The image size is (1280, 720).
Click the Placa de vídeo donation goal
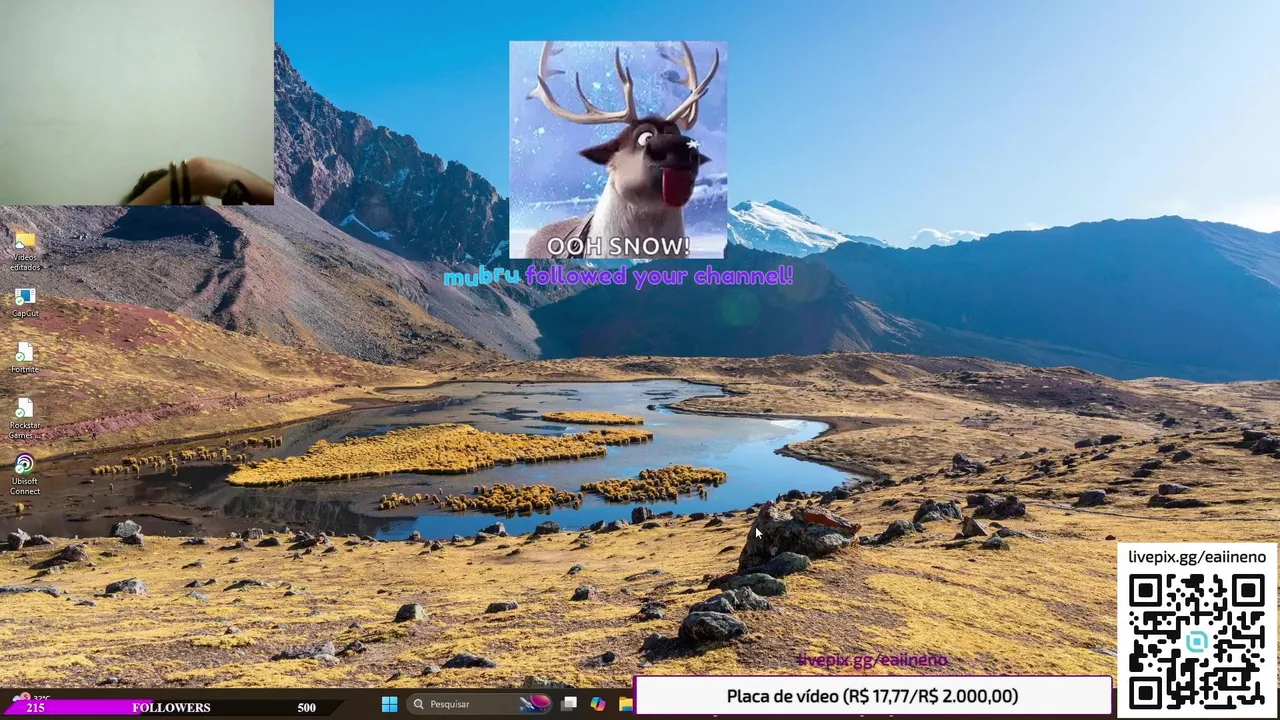pyautogui.click(x=873, y=696)
